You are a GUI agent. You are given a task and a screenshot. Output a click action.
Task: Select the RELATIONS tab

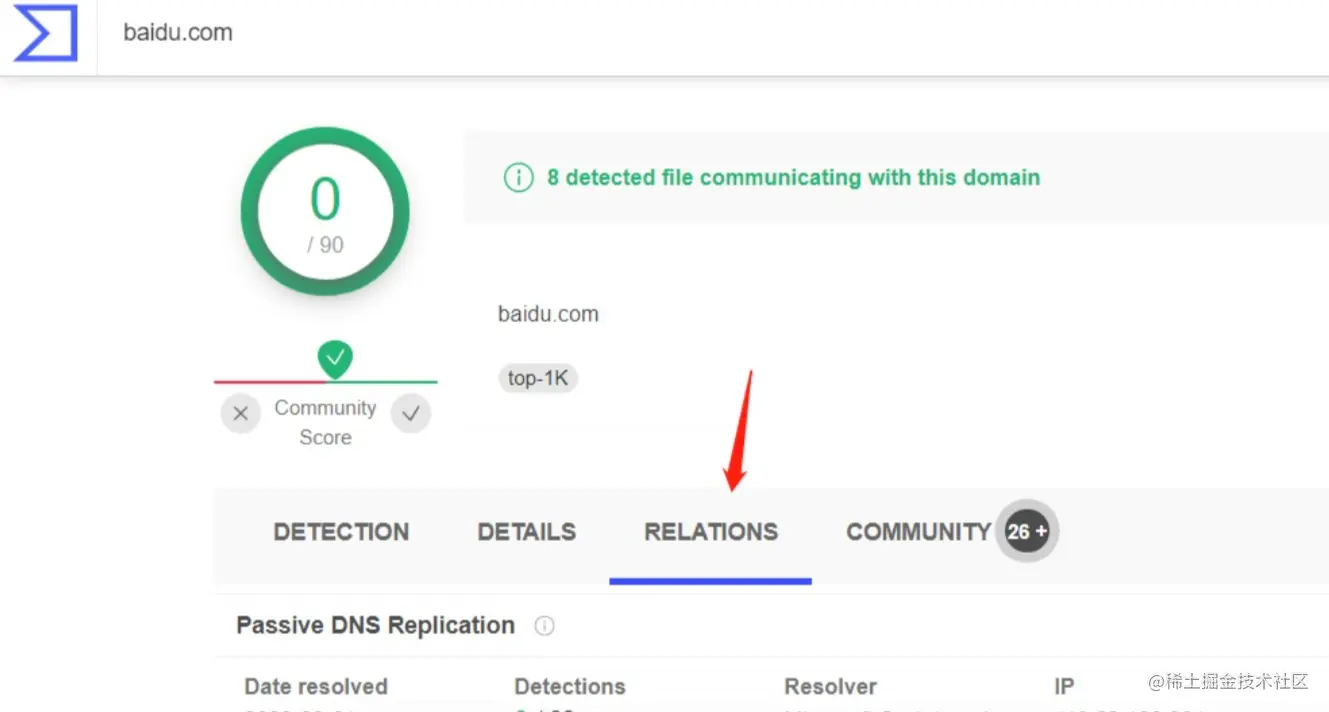711,532
